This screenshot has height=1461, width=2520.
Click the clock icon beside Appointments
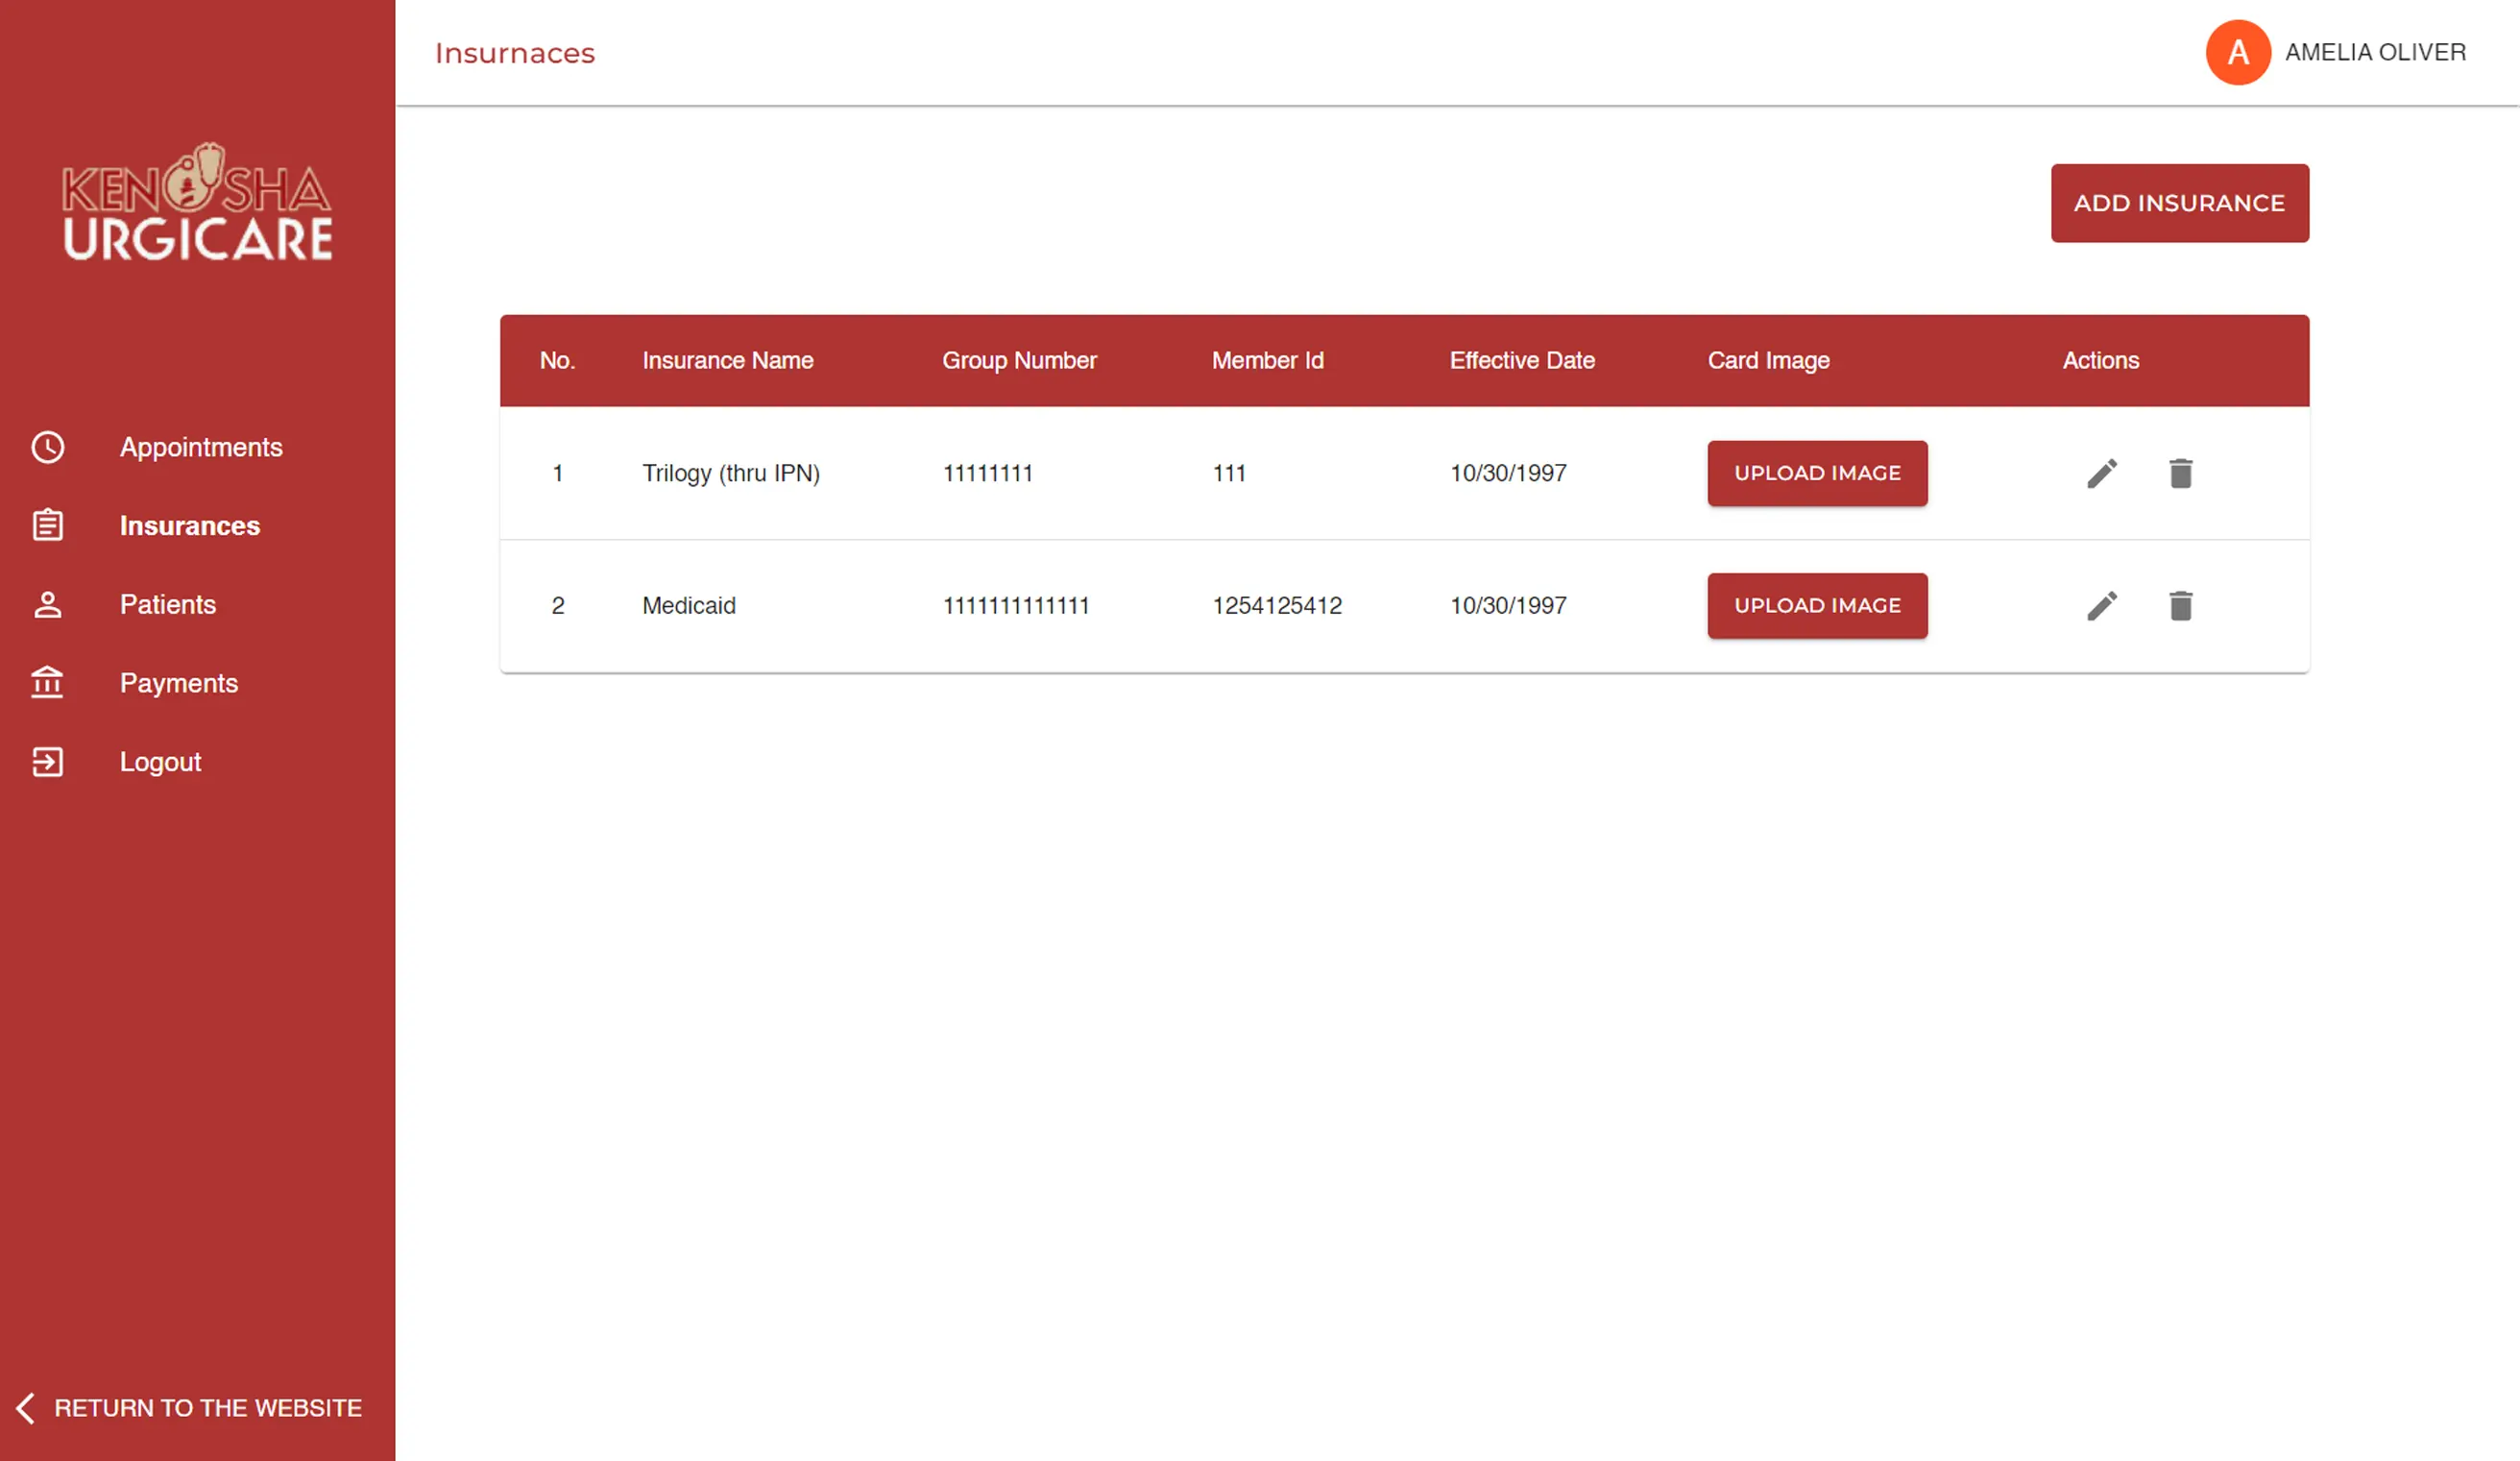(47, 448)
